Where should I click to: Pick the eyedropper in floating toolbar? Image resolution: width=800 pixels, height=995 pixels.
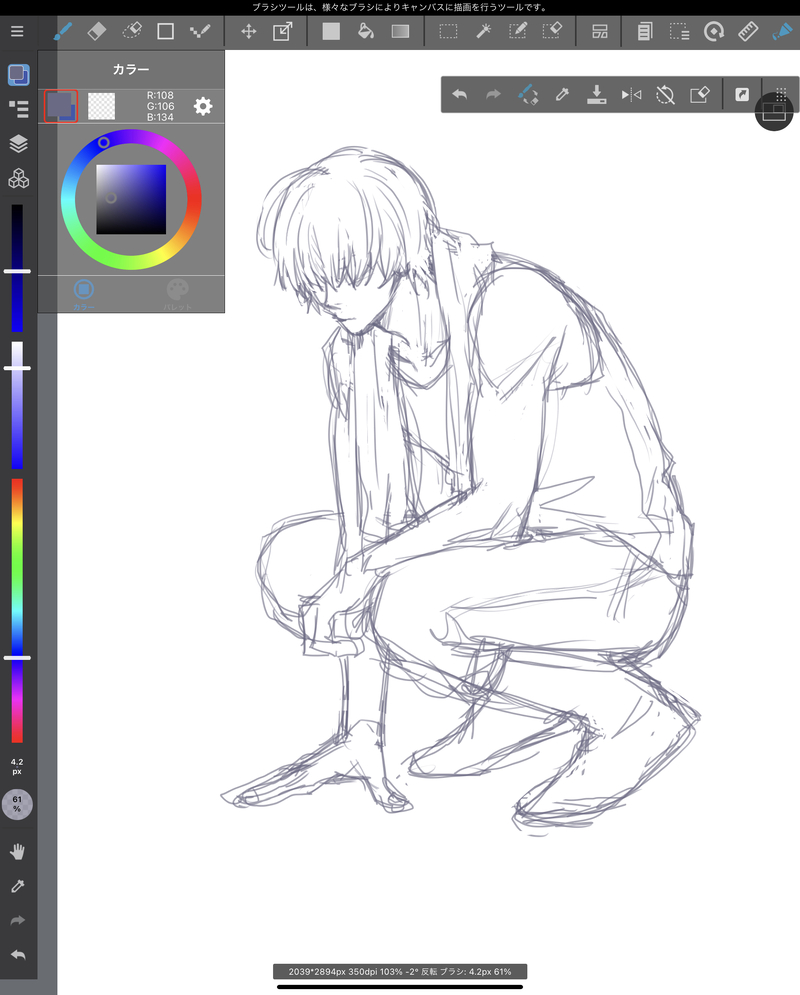coord(562,95)
